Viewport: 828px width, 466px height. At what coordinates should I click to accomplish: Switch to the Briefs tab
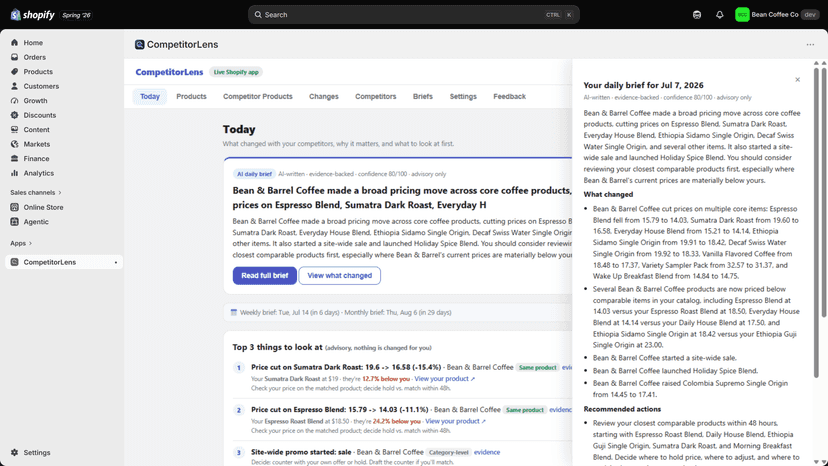[422, 97]
